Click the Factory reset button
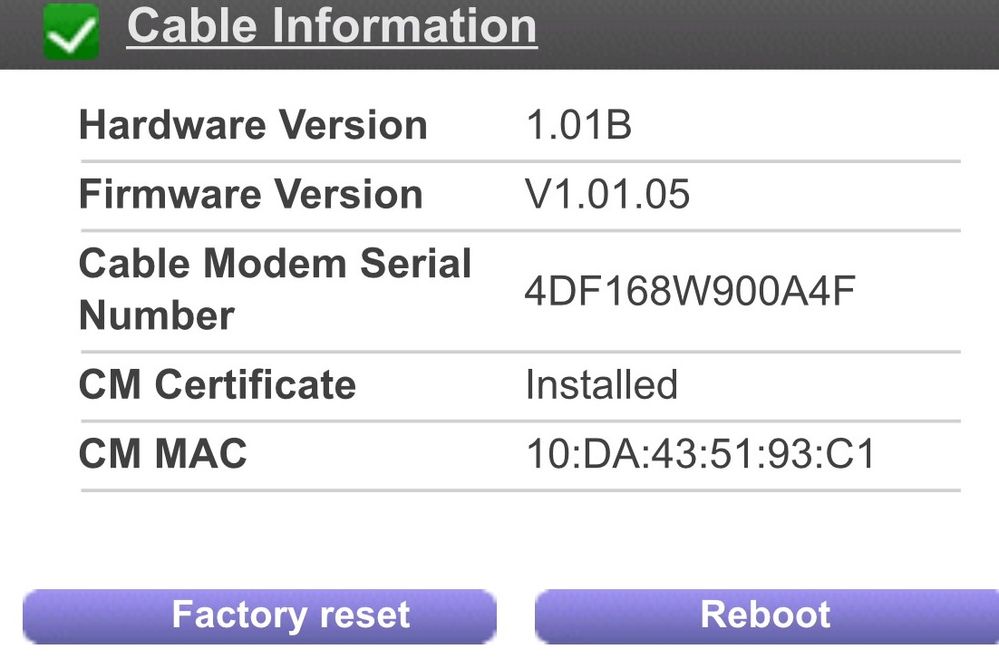 pos(259,616)
